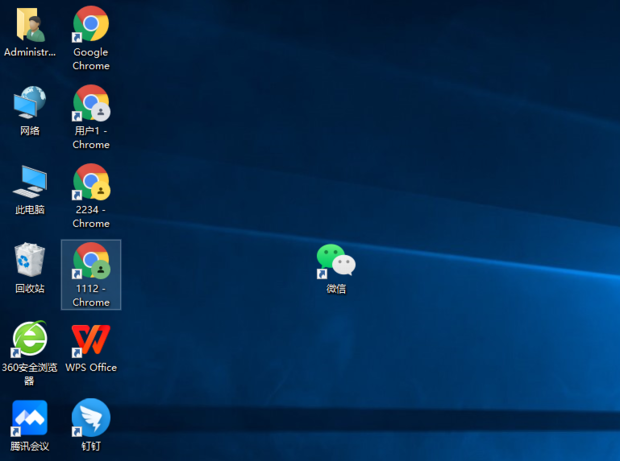Image resolution: width=620 pixels, height=461 pixels.
Task: Click the "微信" label text
Action: point(336,289)
